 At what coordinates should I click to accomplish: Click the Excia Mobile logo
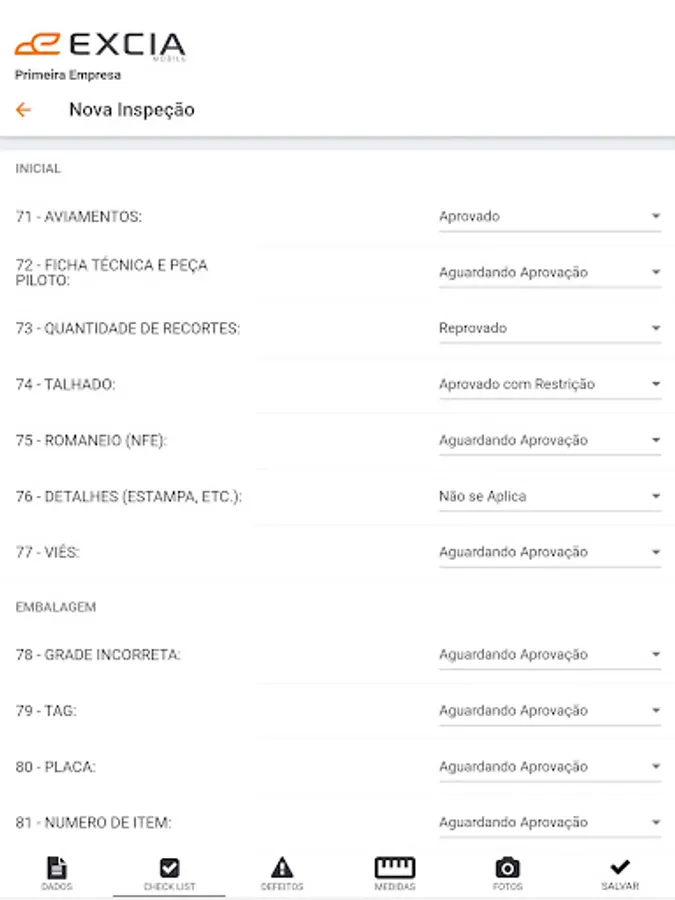(100, 46)
